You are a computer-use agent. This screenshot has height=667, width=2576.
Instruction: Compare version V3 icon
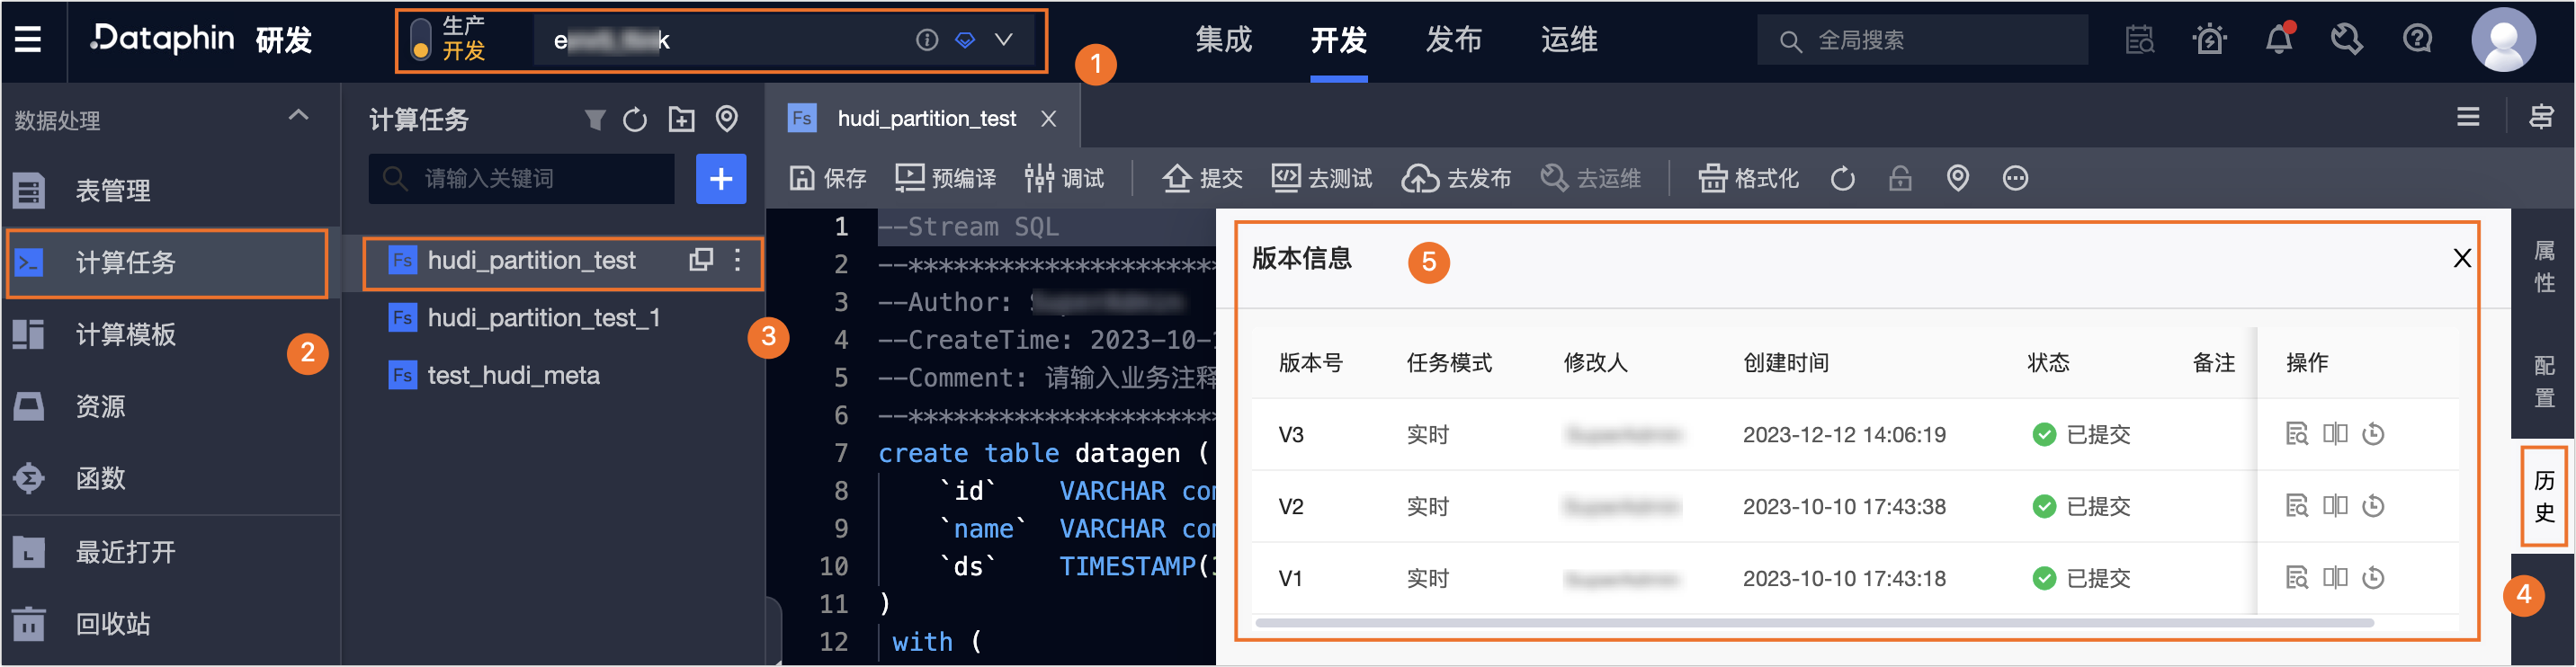tap(2335, 434)
